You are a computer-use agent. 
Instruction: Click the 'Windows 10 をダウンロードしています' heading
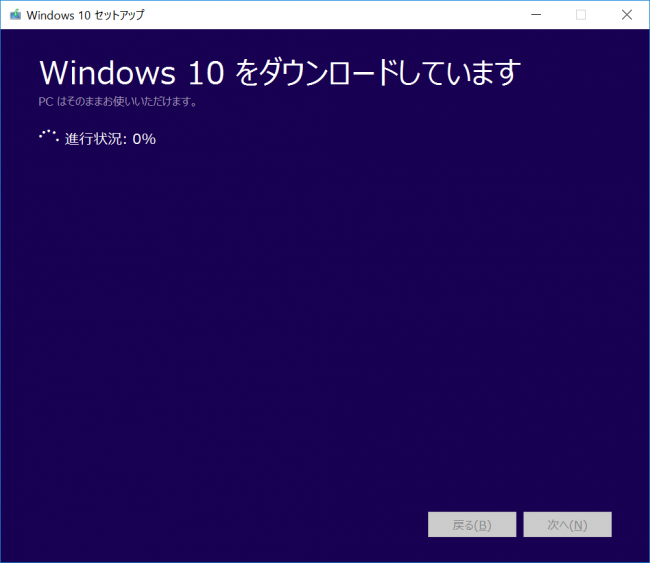280,73
